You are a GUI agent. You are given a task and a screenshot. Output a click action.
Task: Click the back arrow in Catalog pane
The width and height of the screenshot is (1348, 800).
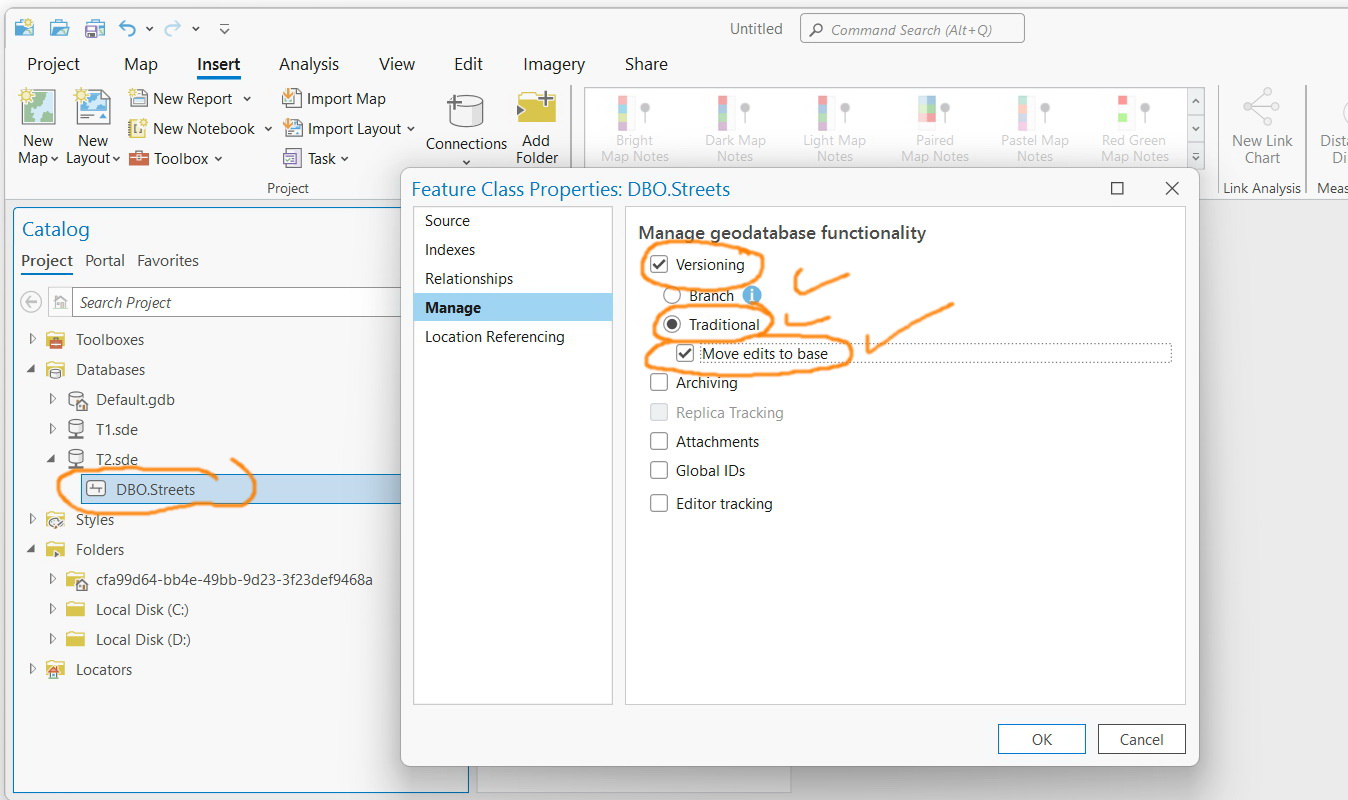click(31, 302)
